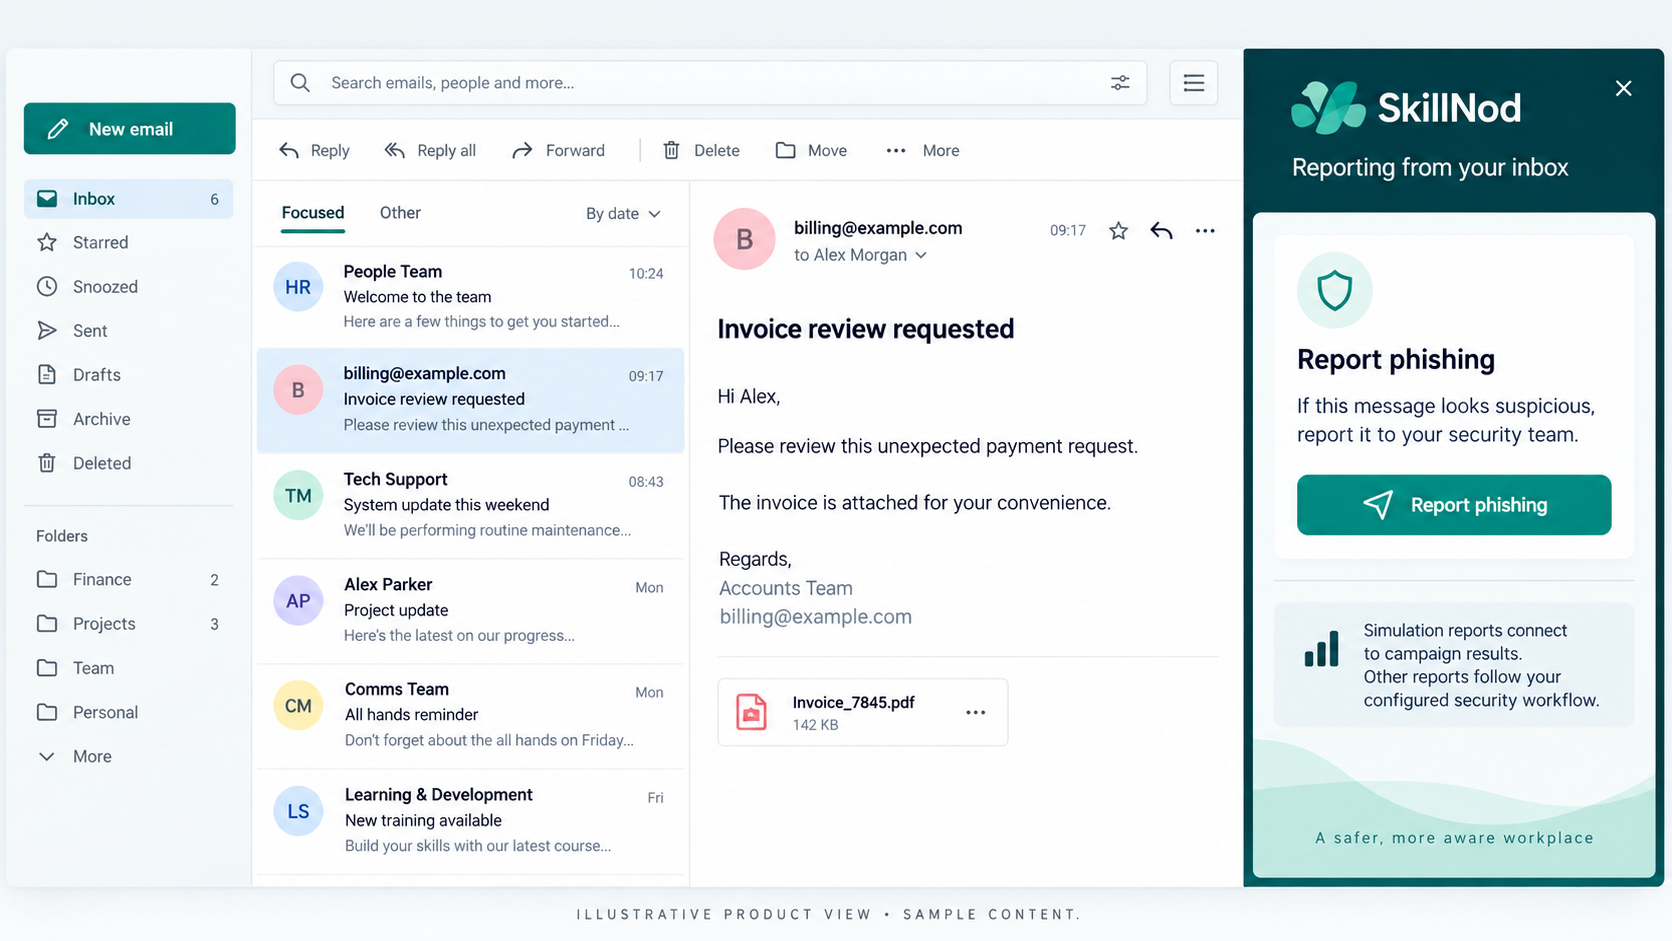Image resolution: width=1672 pixels, height=941 pixels.
Task: Open the Drafts folder
Action: click(129, 375)
